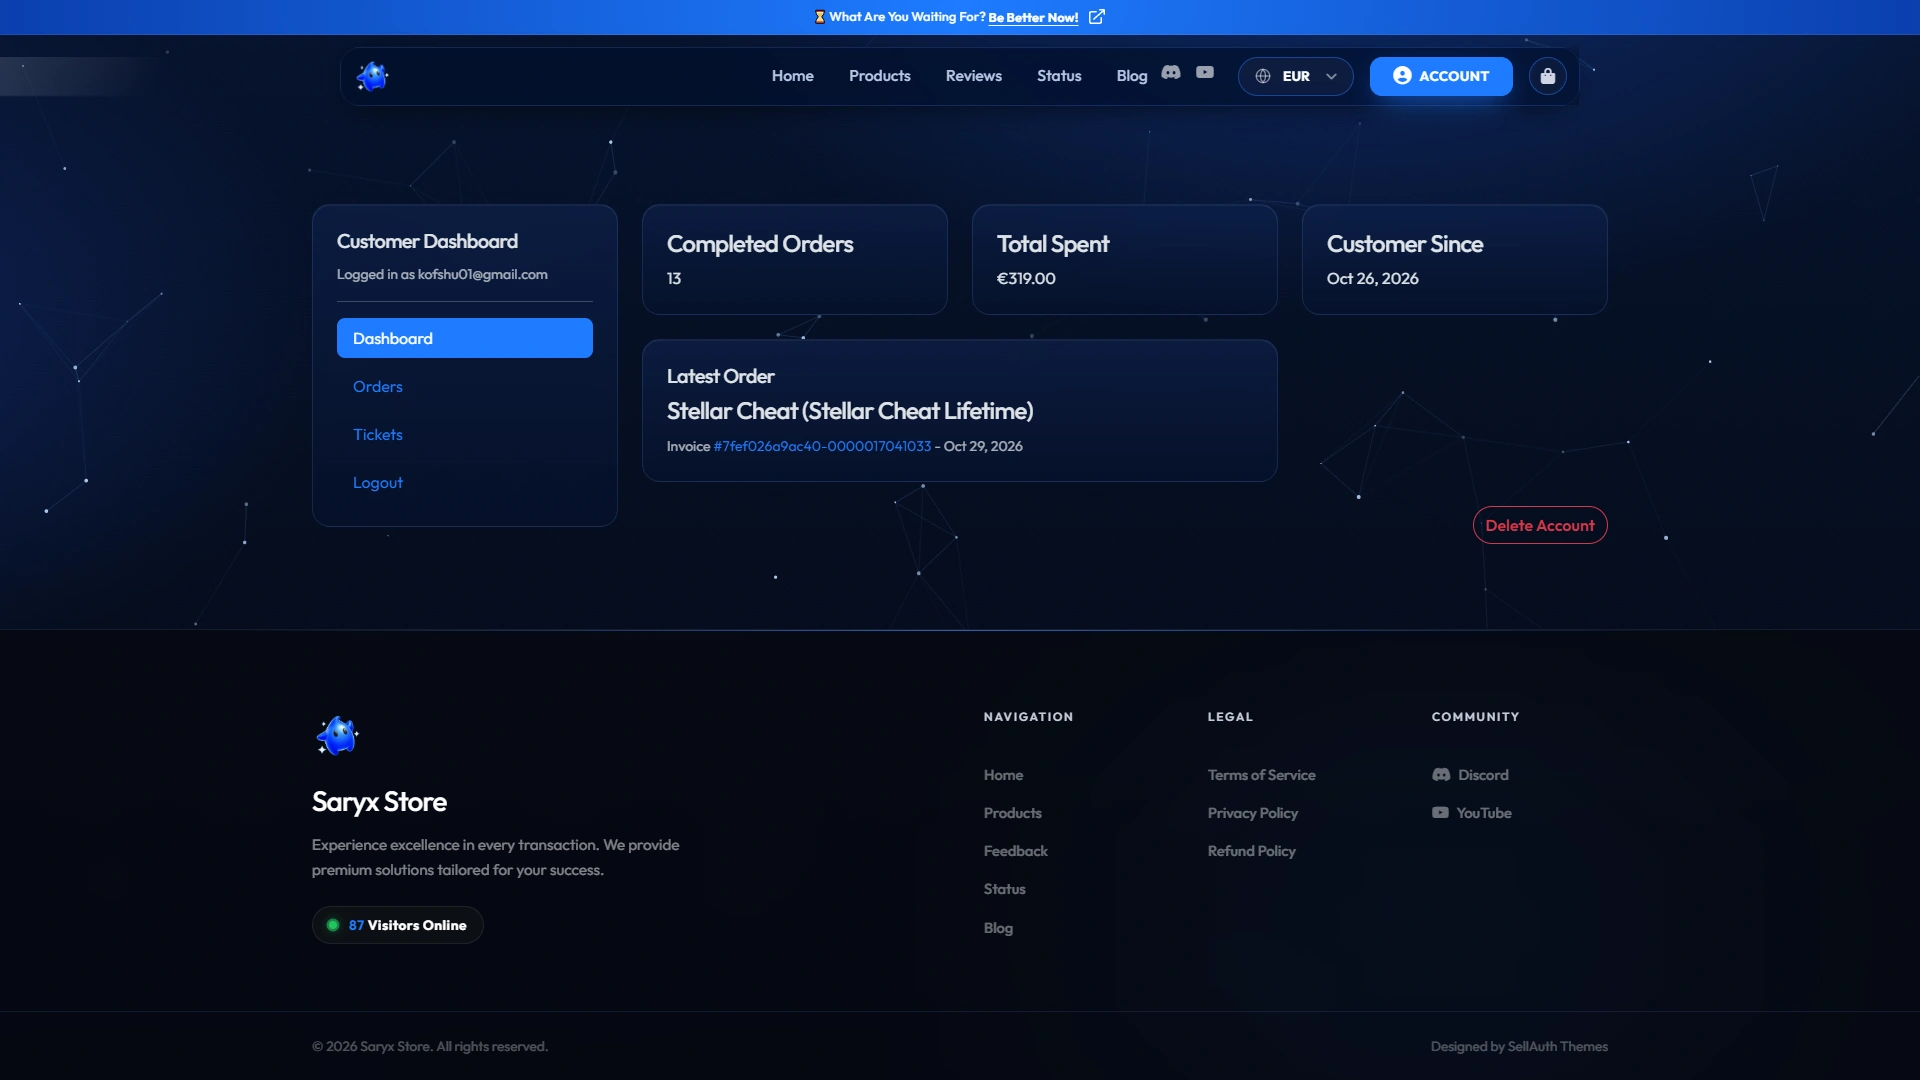Open the footer Feedback link
The height and width of the screenshot is (1080, 1920).
click(1015, 851)
